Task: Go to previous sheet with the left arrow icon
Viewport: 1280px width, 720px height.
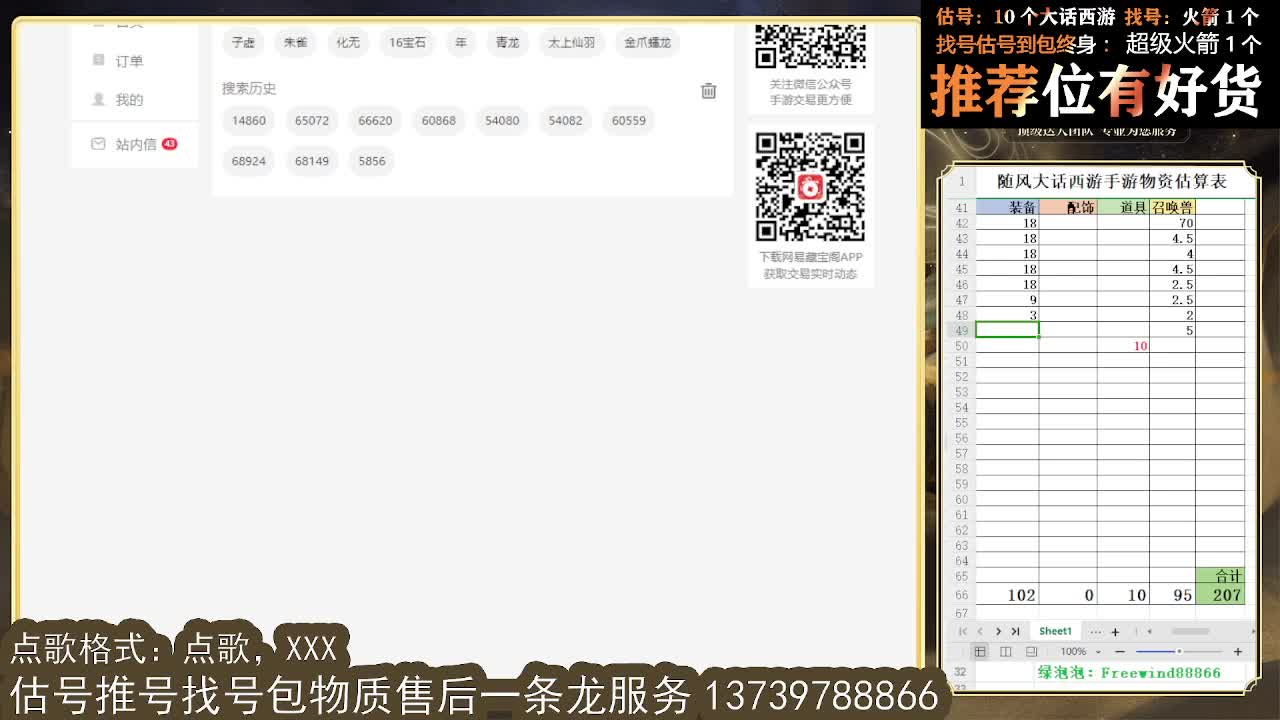Action: [x=980, y=631]
